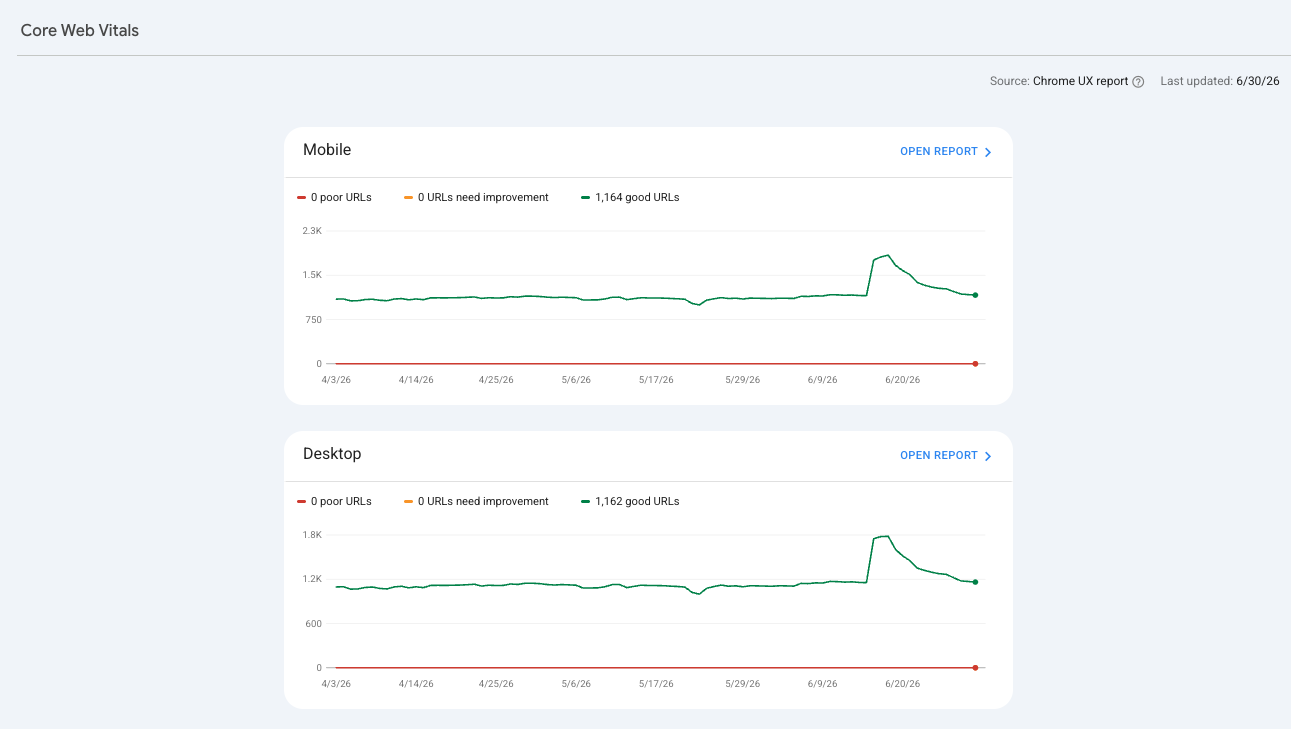Click the '5/6/26' date on Mobile chart axis
Screen dimensions: 1291x729
click(x=576, y=380)
